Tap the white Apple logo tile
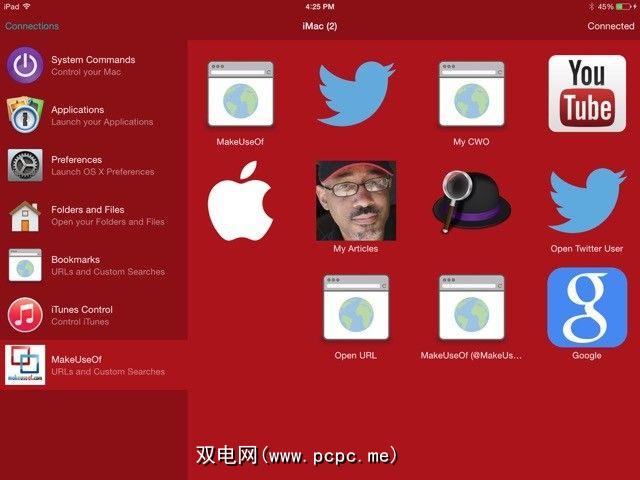The height and width of the screenshot is (480, 640). 240,201
